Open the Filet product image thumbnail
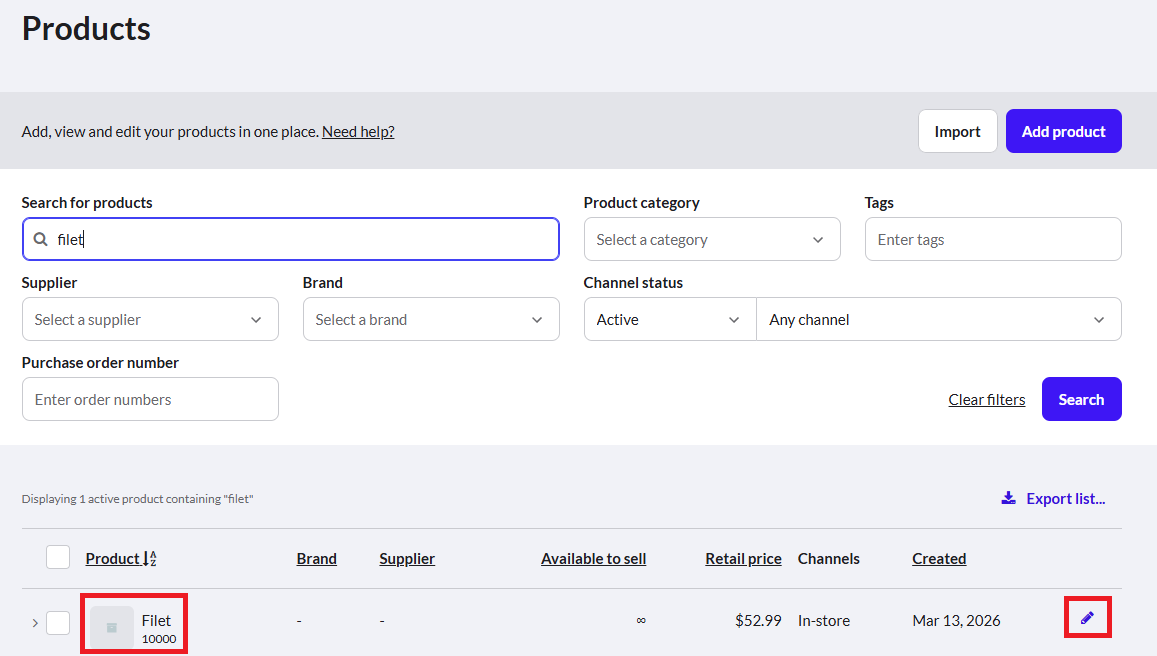This screenshot has width=1157, height=656. pos(111,627)
